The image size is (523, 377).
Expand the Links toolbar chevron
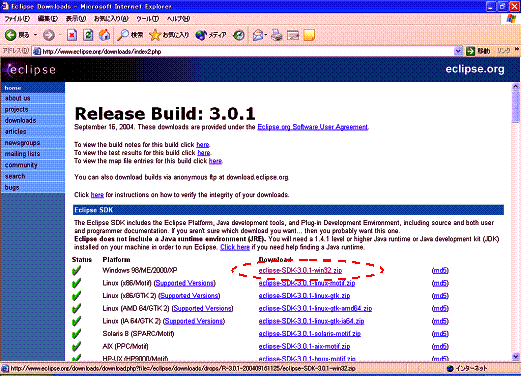[x=517, y=50]
